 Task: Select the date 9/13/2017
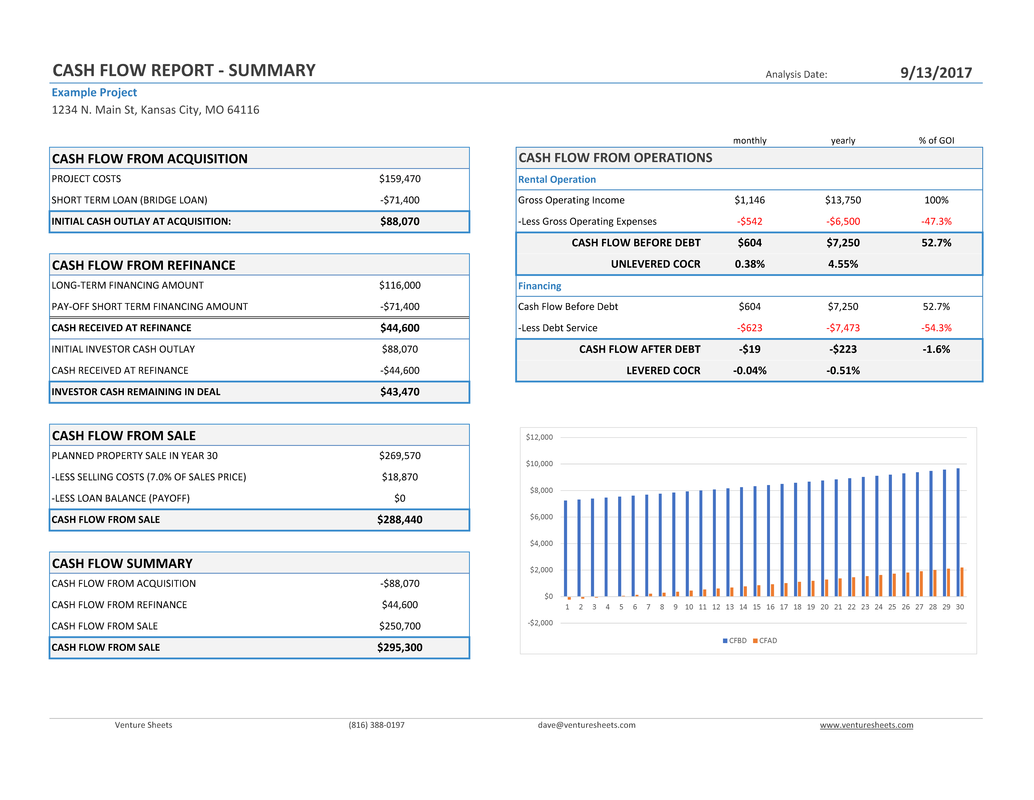pos(936,73)
